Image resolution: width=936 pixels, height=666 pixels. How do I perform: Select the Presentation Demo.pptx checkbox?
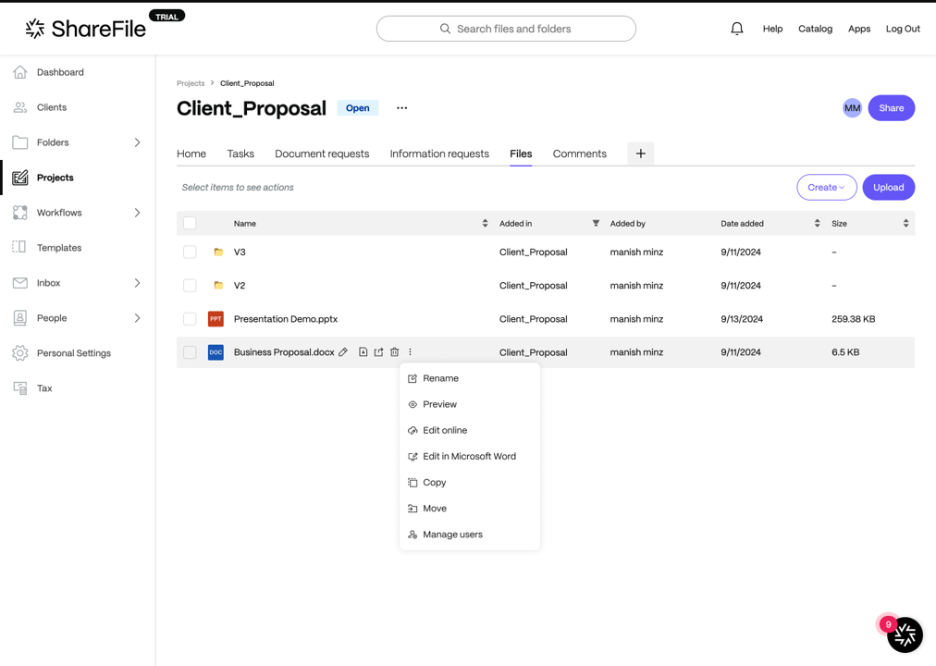[x=190, y=319]
